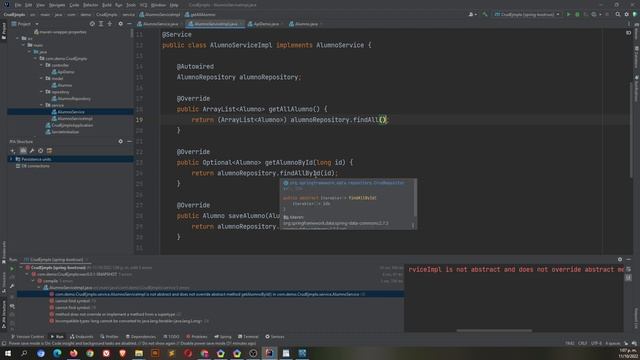Viewport: 640px width, 360px height.
Task: Open the Build menu
Action: [x=107, y=5]
